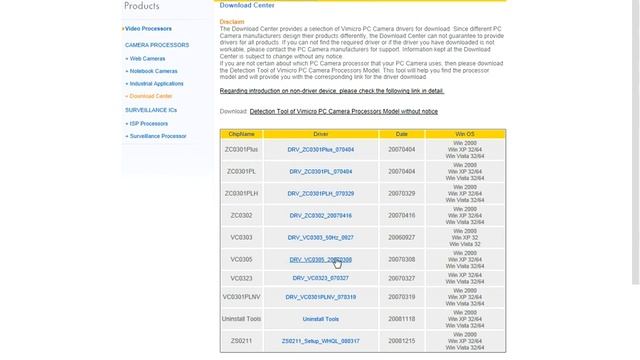This screenshot has width=640, height=360.
Task: Click the VC0301PLNV chip name cell
Action: pyautogui.click(x=242, y=297)
